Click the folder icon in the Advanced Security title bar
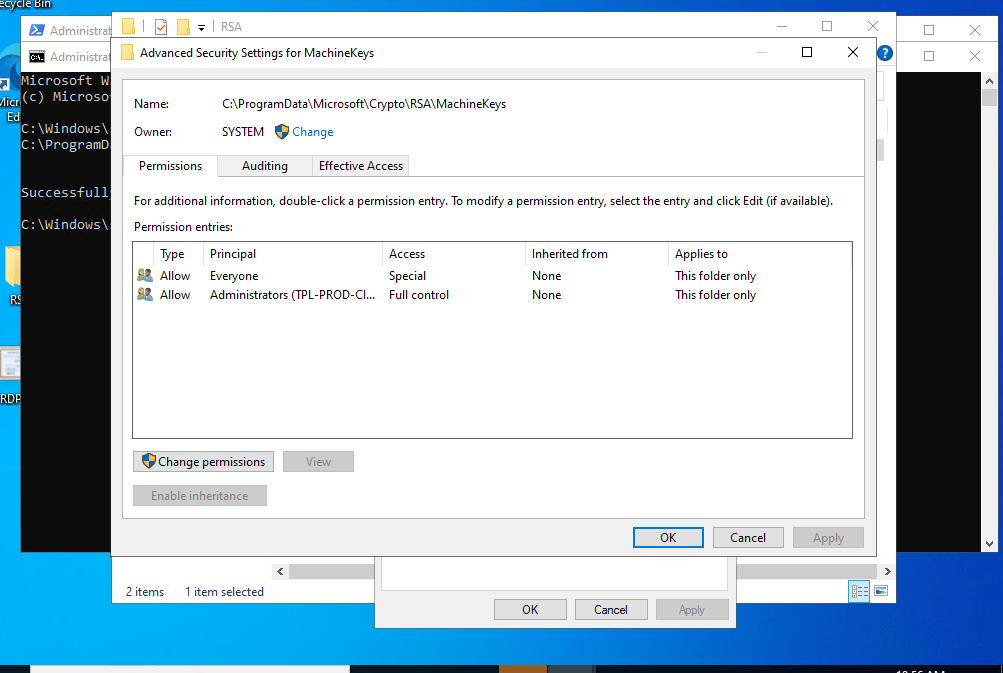 (x=127, y=52)
